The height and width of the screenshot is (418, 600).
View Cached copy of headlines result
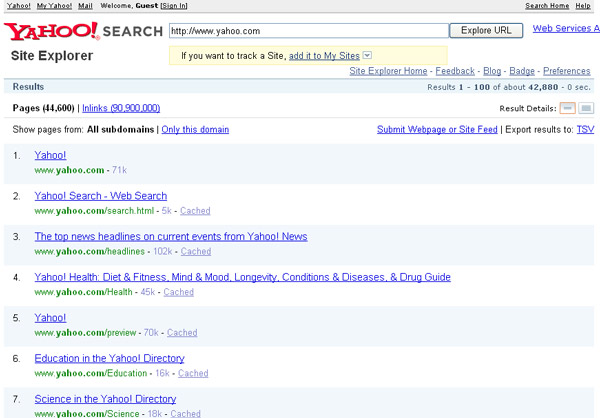point(196,251)
